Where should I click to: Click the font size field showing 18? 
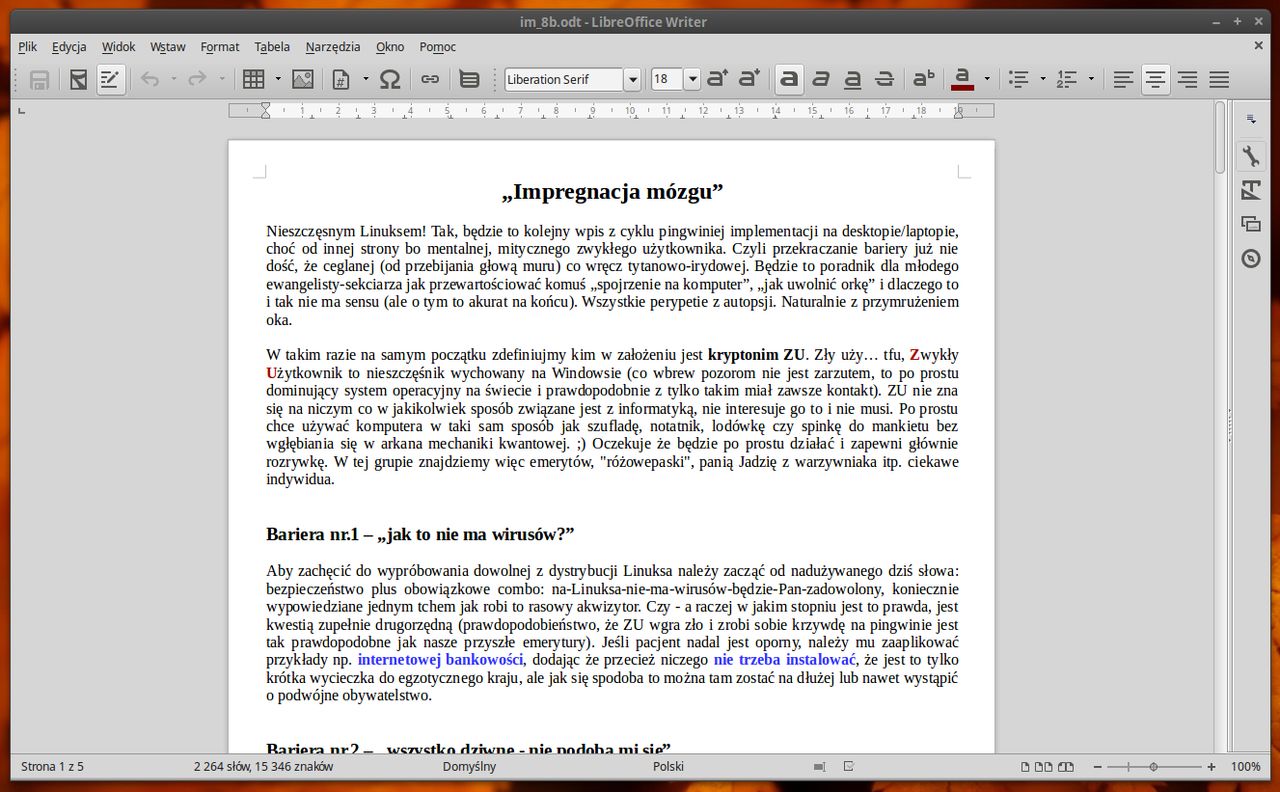pyautogui.click(x=667, y=79)
